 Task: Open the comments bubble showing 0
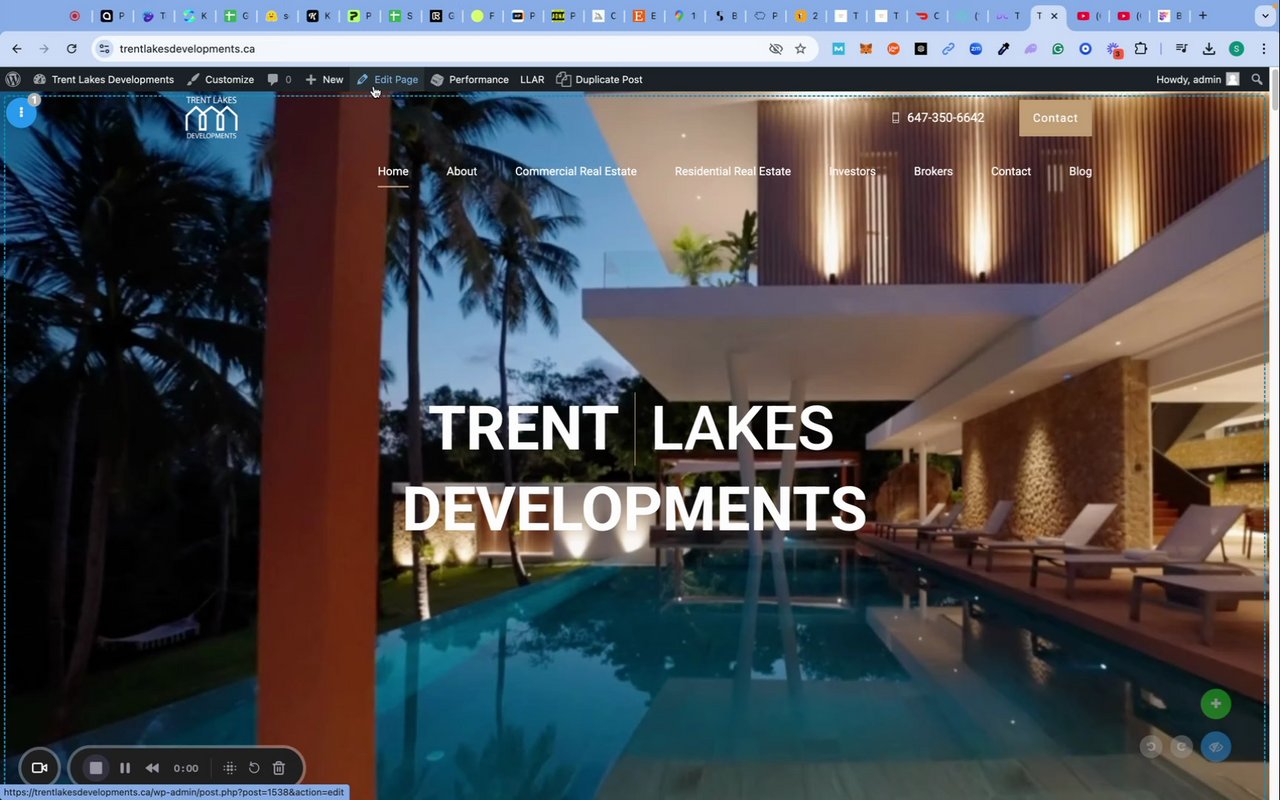pos(279,79)
